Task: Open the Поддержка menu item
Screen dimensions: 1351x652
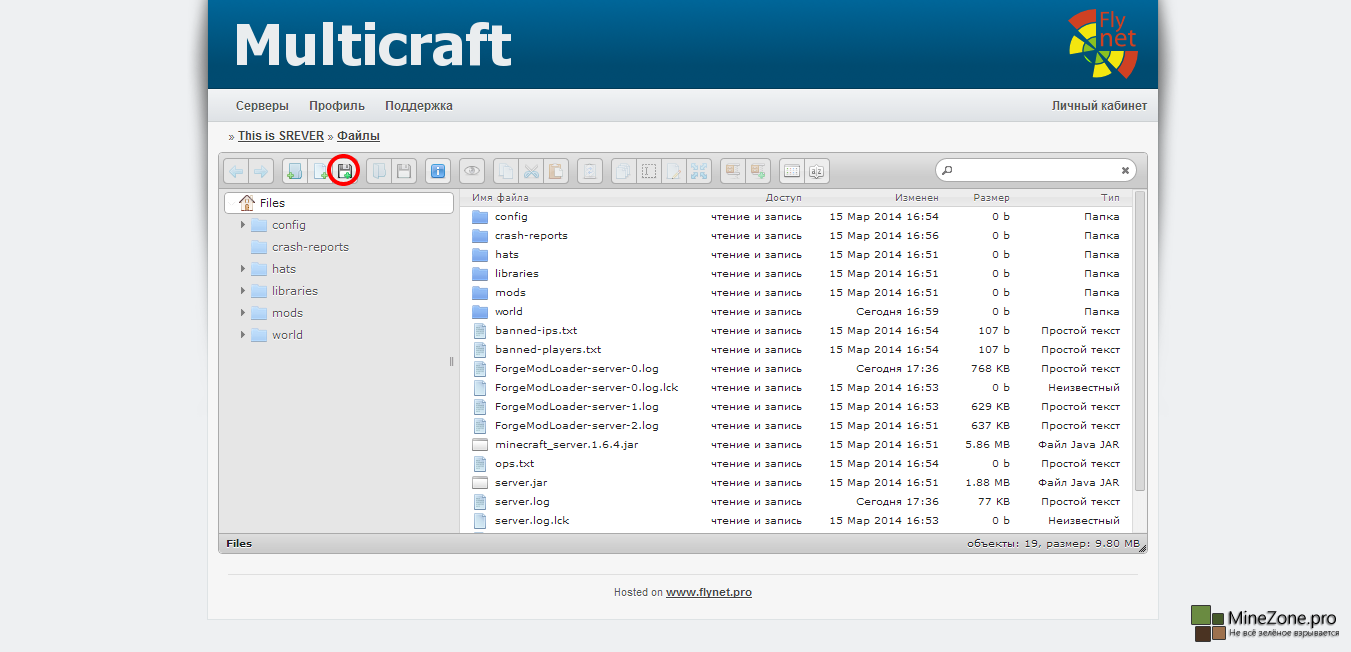Action: point(418,106)
